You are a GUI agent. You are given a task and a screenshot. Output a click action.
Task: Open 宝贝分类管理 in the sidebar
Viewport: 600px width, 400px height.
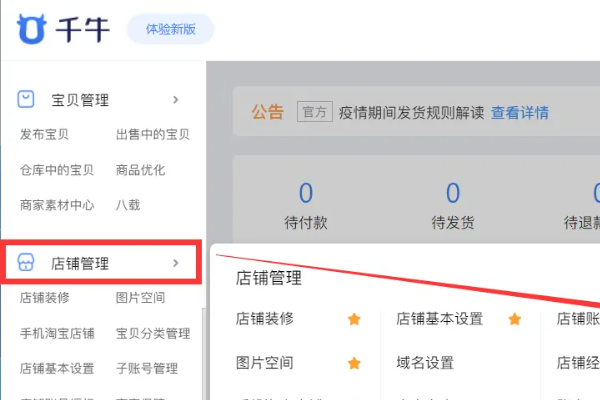152,333
